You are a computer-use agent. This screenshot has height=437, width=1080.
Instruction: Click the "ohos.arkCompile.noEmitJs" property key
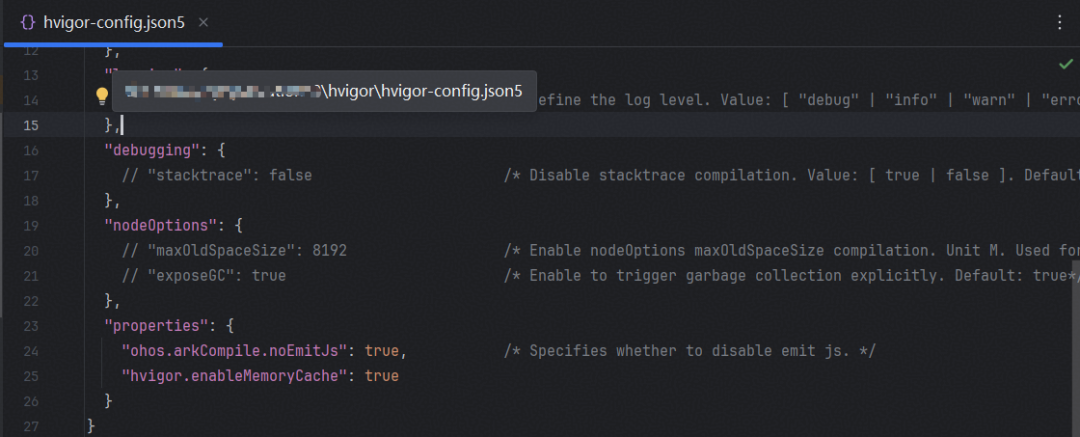click(234, 351)
